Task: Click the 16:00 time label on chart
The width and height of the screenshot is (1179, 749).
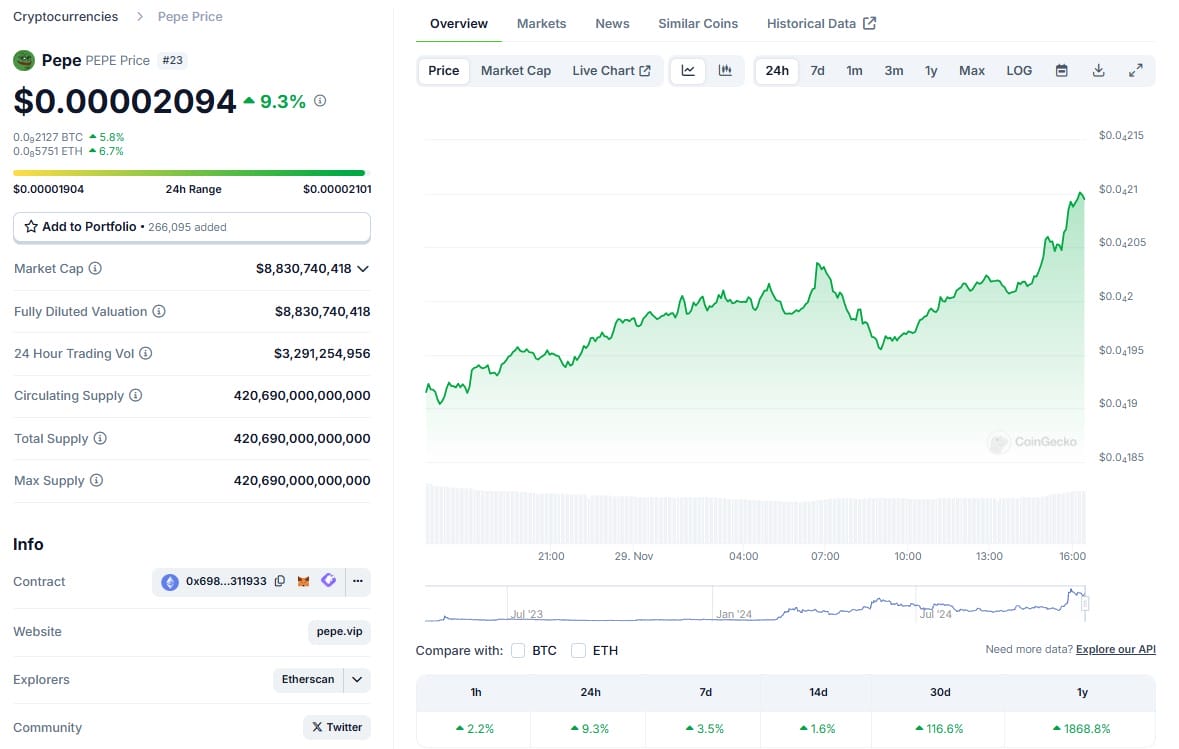Action: [1072, 556]
